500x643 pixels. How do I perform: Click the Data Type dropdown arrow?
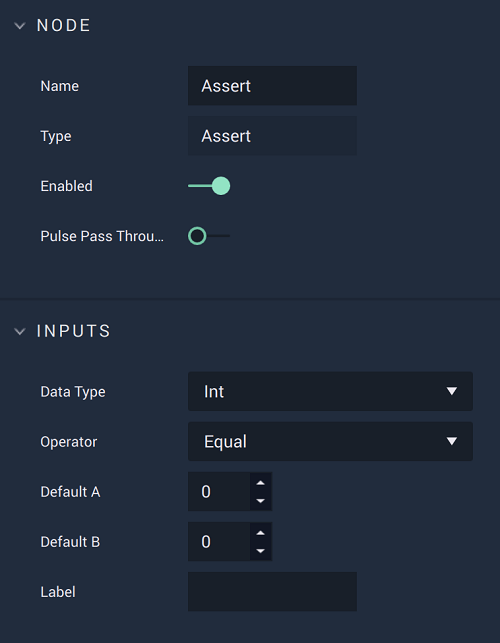tap(452, 391)
